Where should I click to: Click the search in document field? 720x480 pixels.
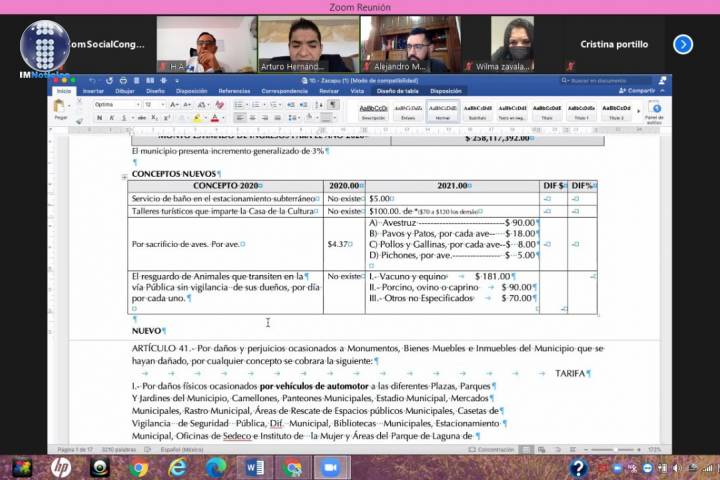point(605,81)
